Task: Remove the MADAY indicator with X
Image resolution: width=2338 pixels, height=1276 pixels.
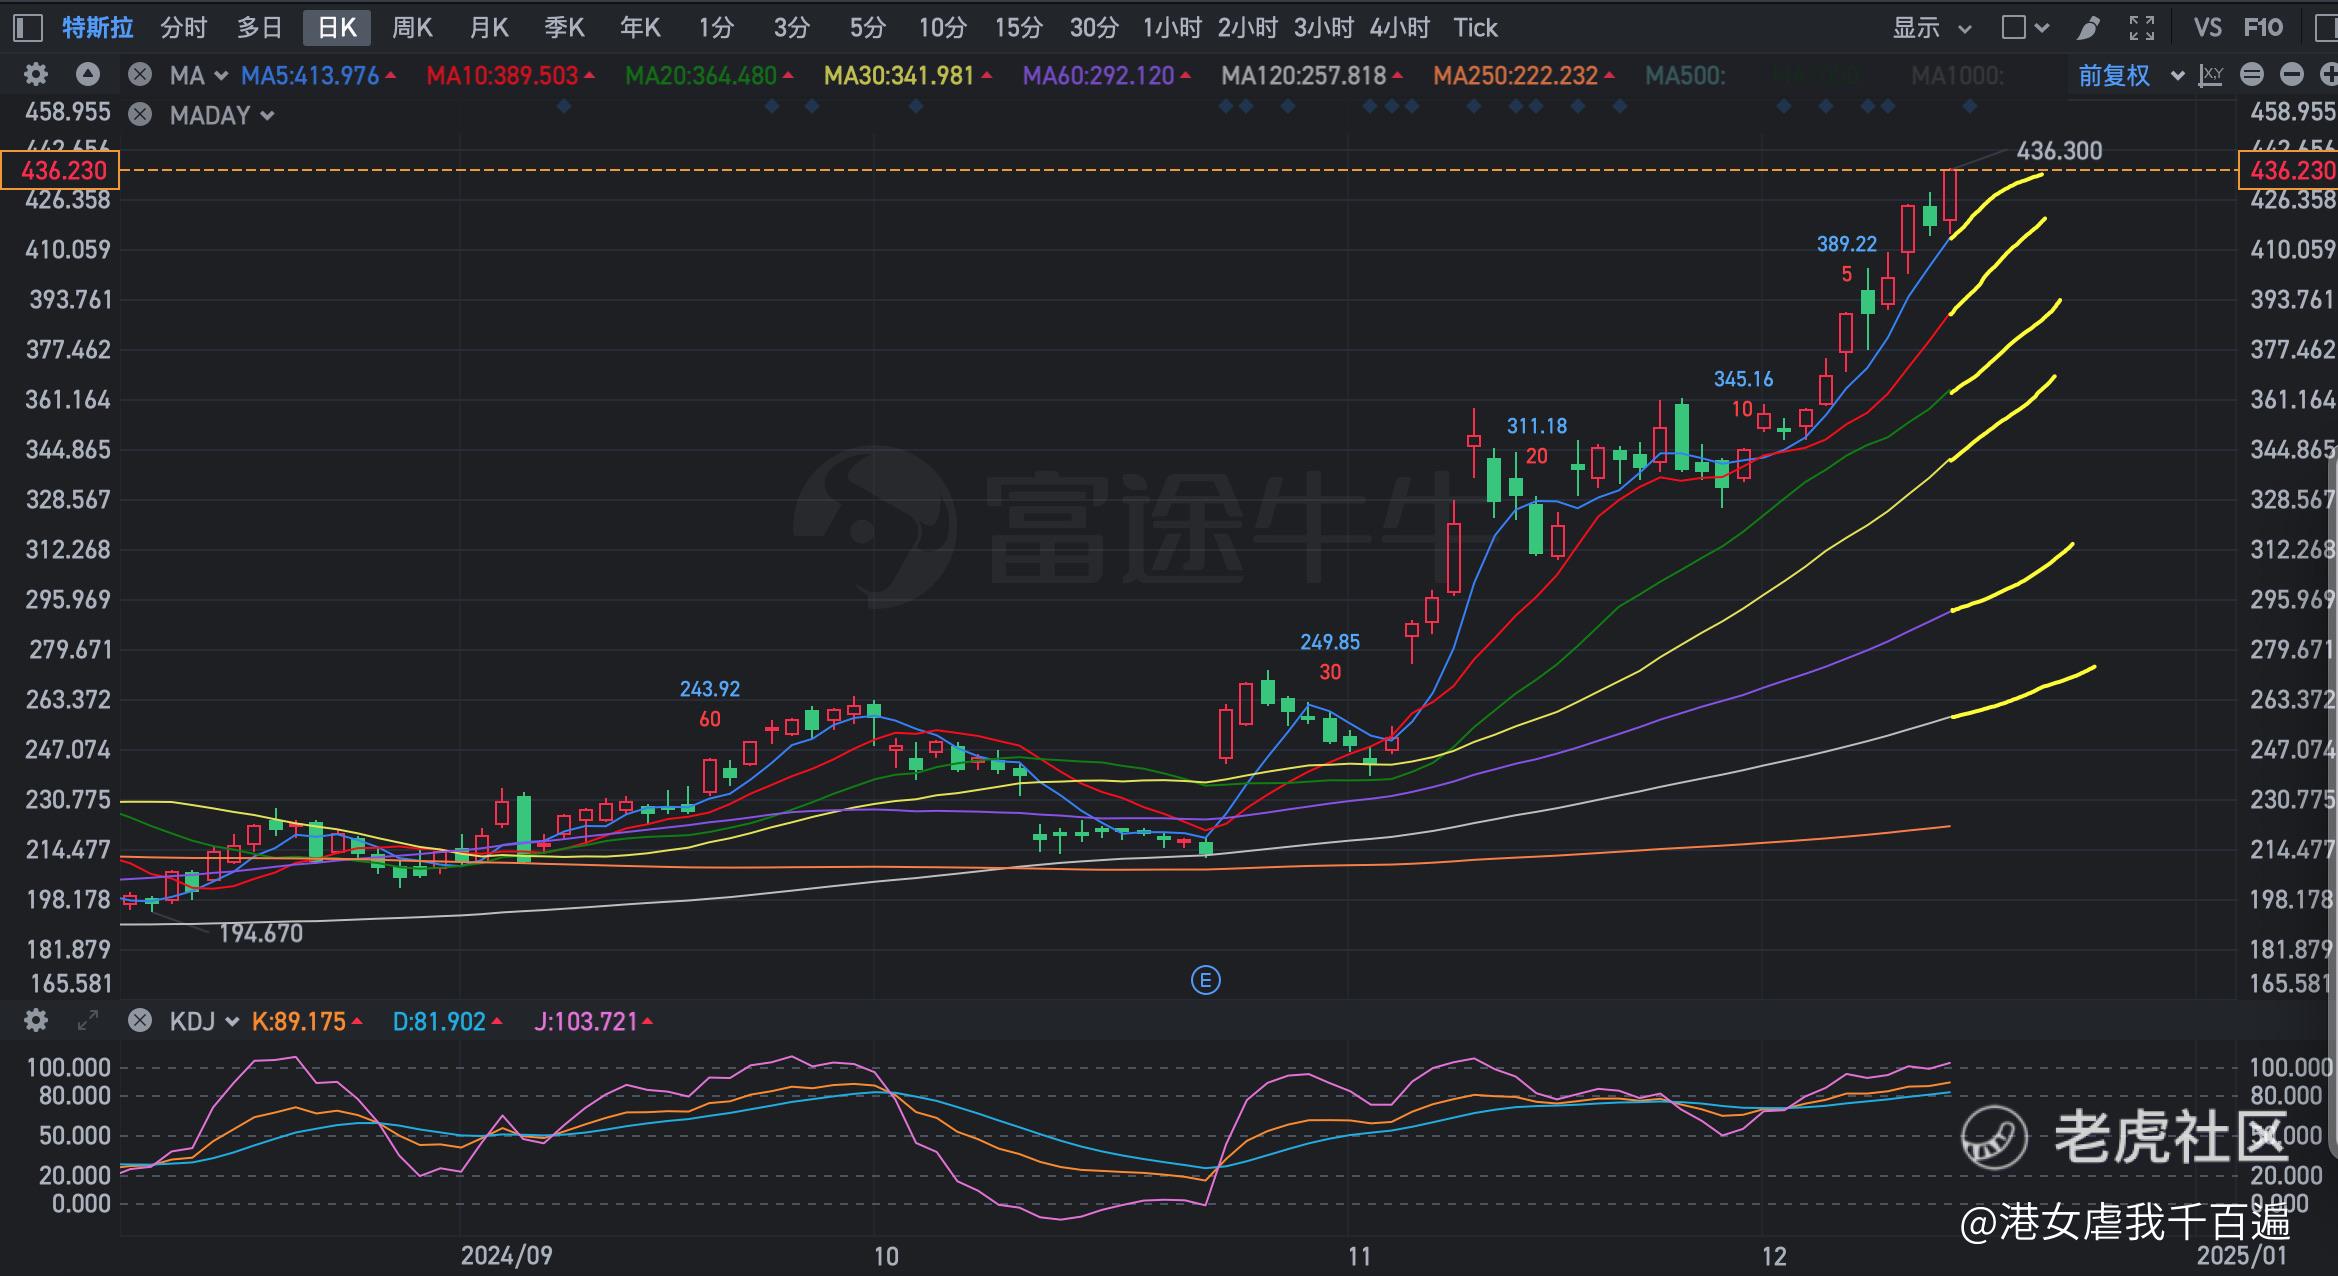Action: [x=140, y=115]
